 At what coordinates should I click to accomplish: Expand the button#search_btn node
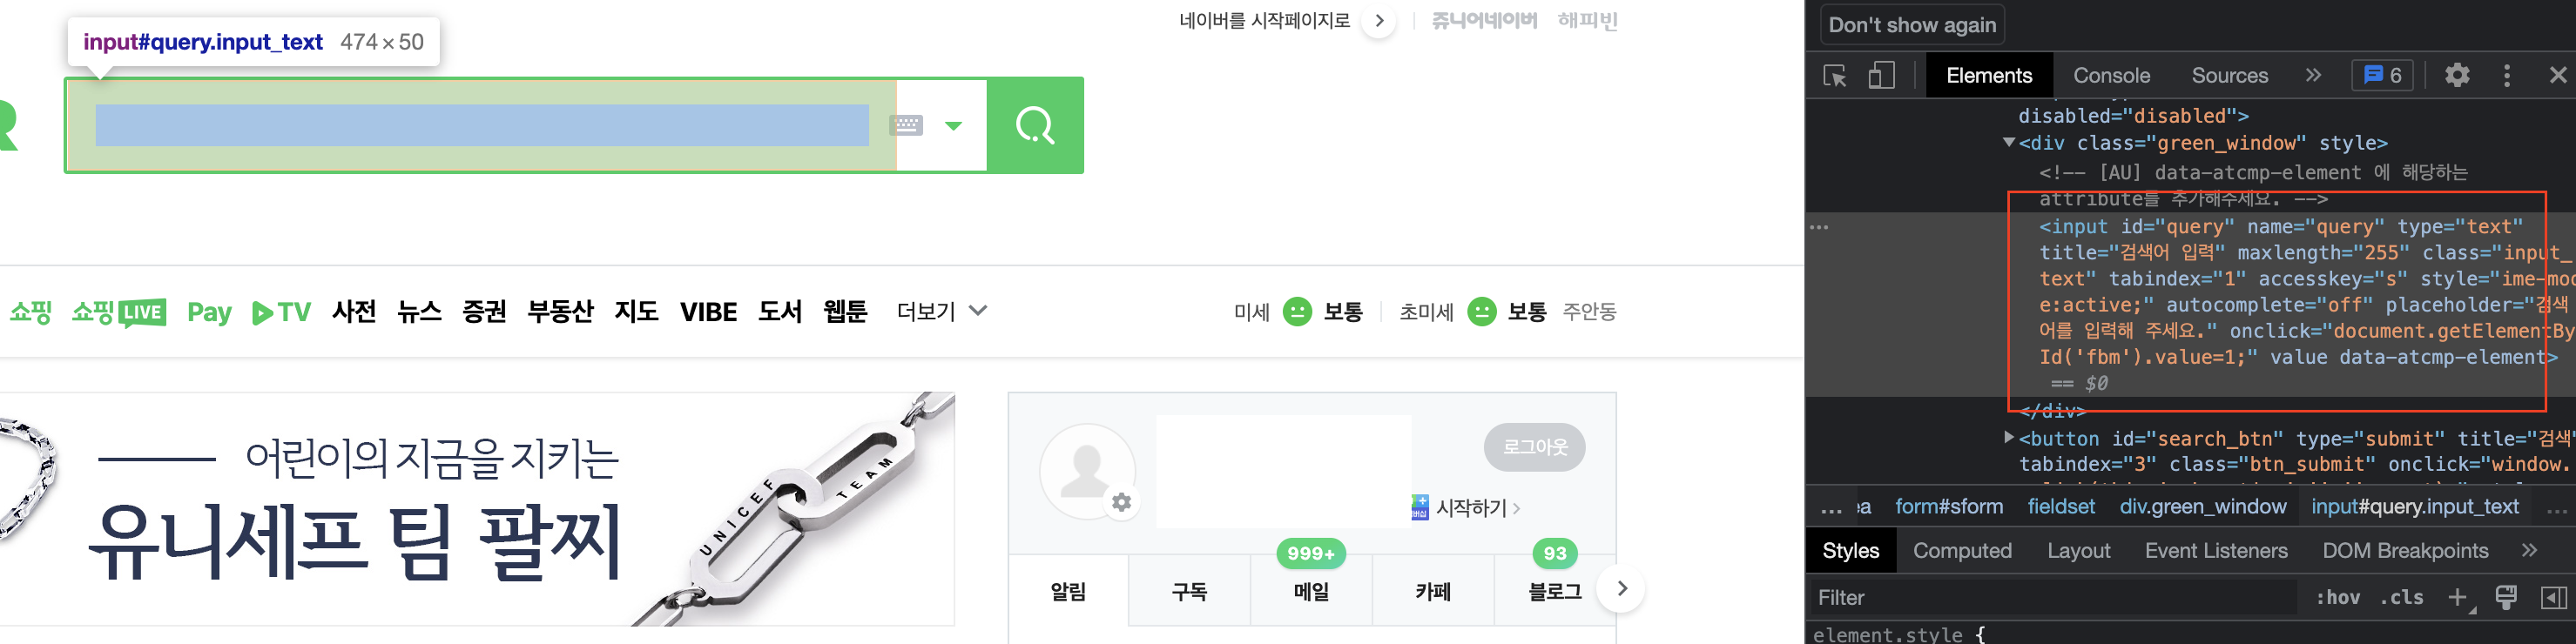[2008, 437]
